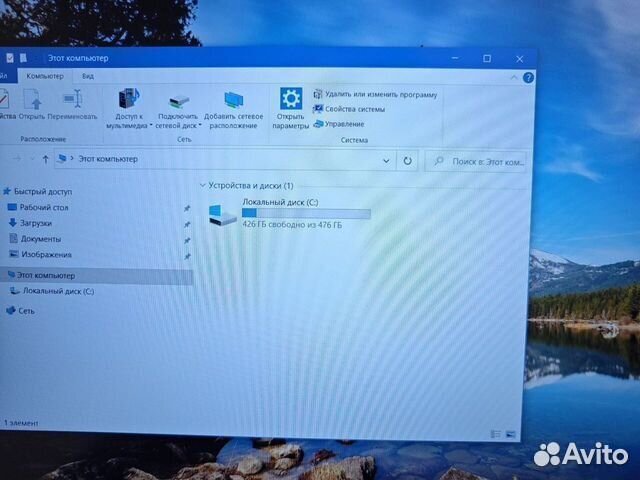The width and height of the screenshot is (640, 480).
Task: Unpin Рабочий стол using its pin icon
Action: (x=187, y=209)
